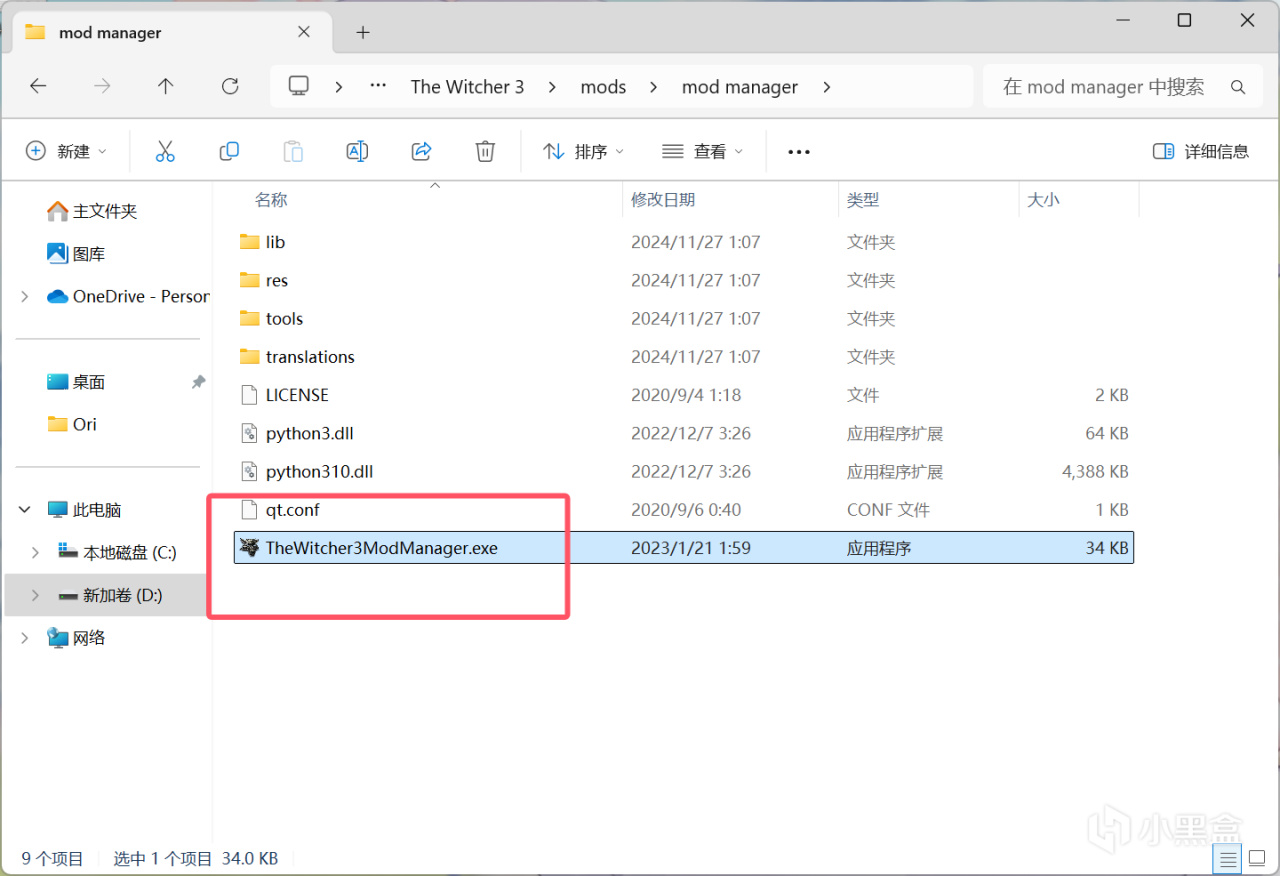Viewport: 1280px width, 876px height.
Task: Expand the chevron after mod manager in address bar
Action: (x=826, y=87)
